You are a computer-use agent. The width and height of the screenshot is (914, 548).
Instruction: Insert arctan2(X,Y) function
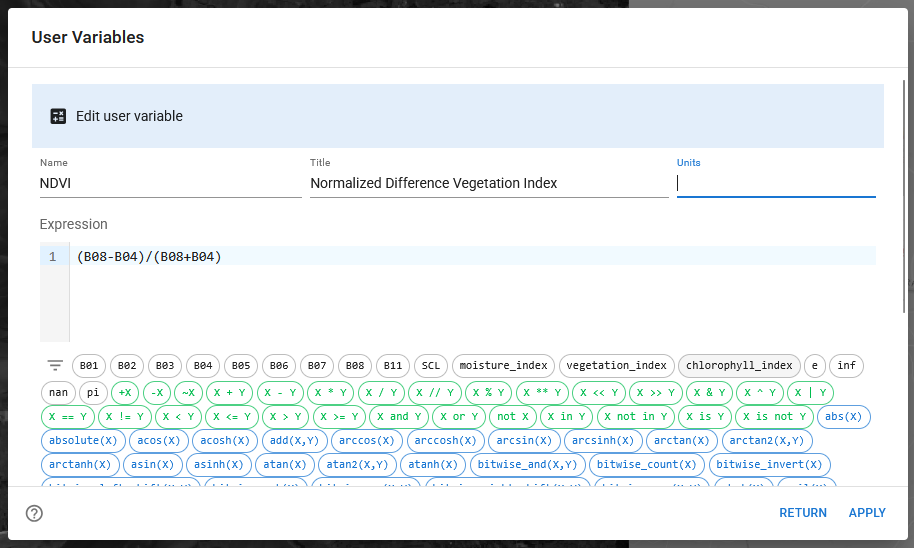(767, 440)
